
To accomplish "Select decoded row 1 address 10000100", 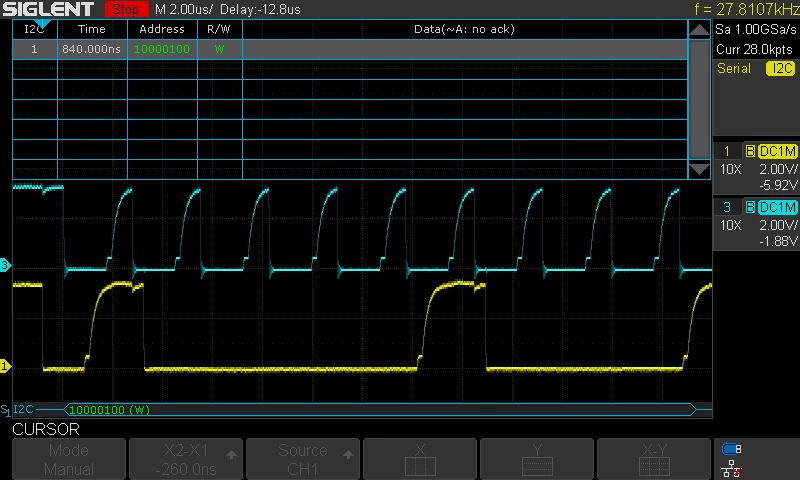I will click(x=162, y=49).
